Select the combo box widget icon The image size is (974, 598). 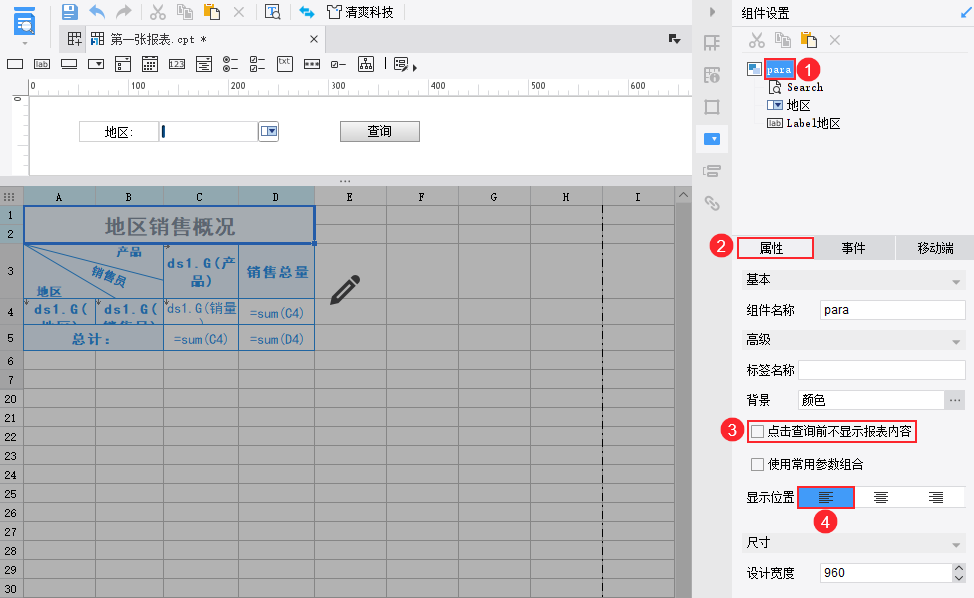(x=96, y=64)
